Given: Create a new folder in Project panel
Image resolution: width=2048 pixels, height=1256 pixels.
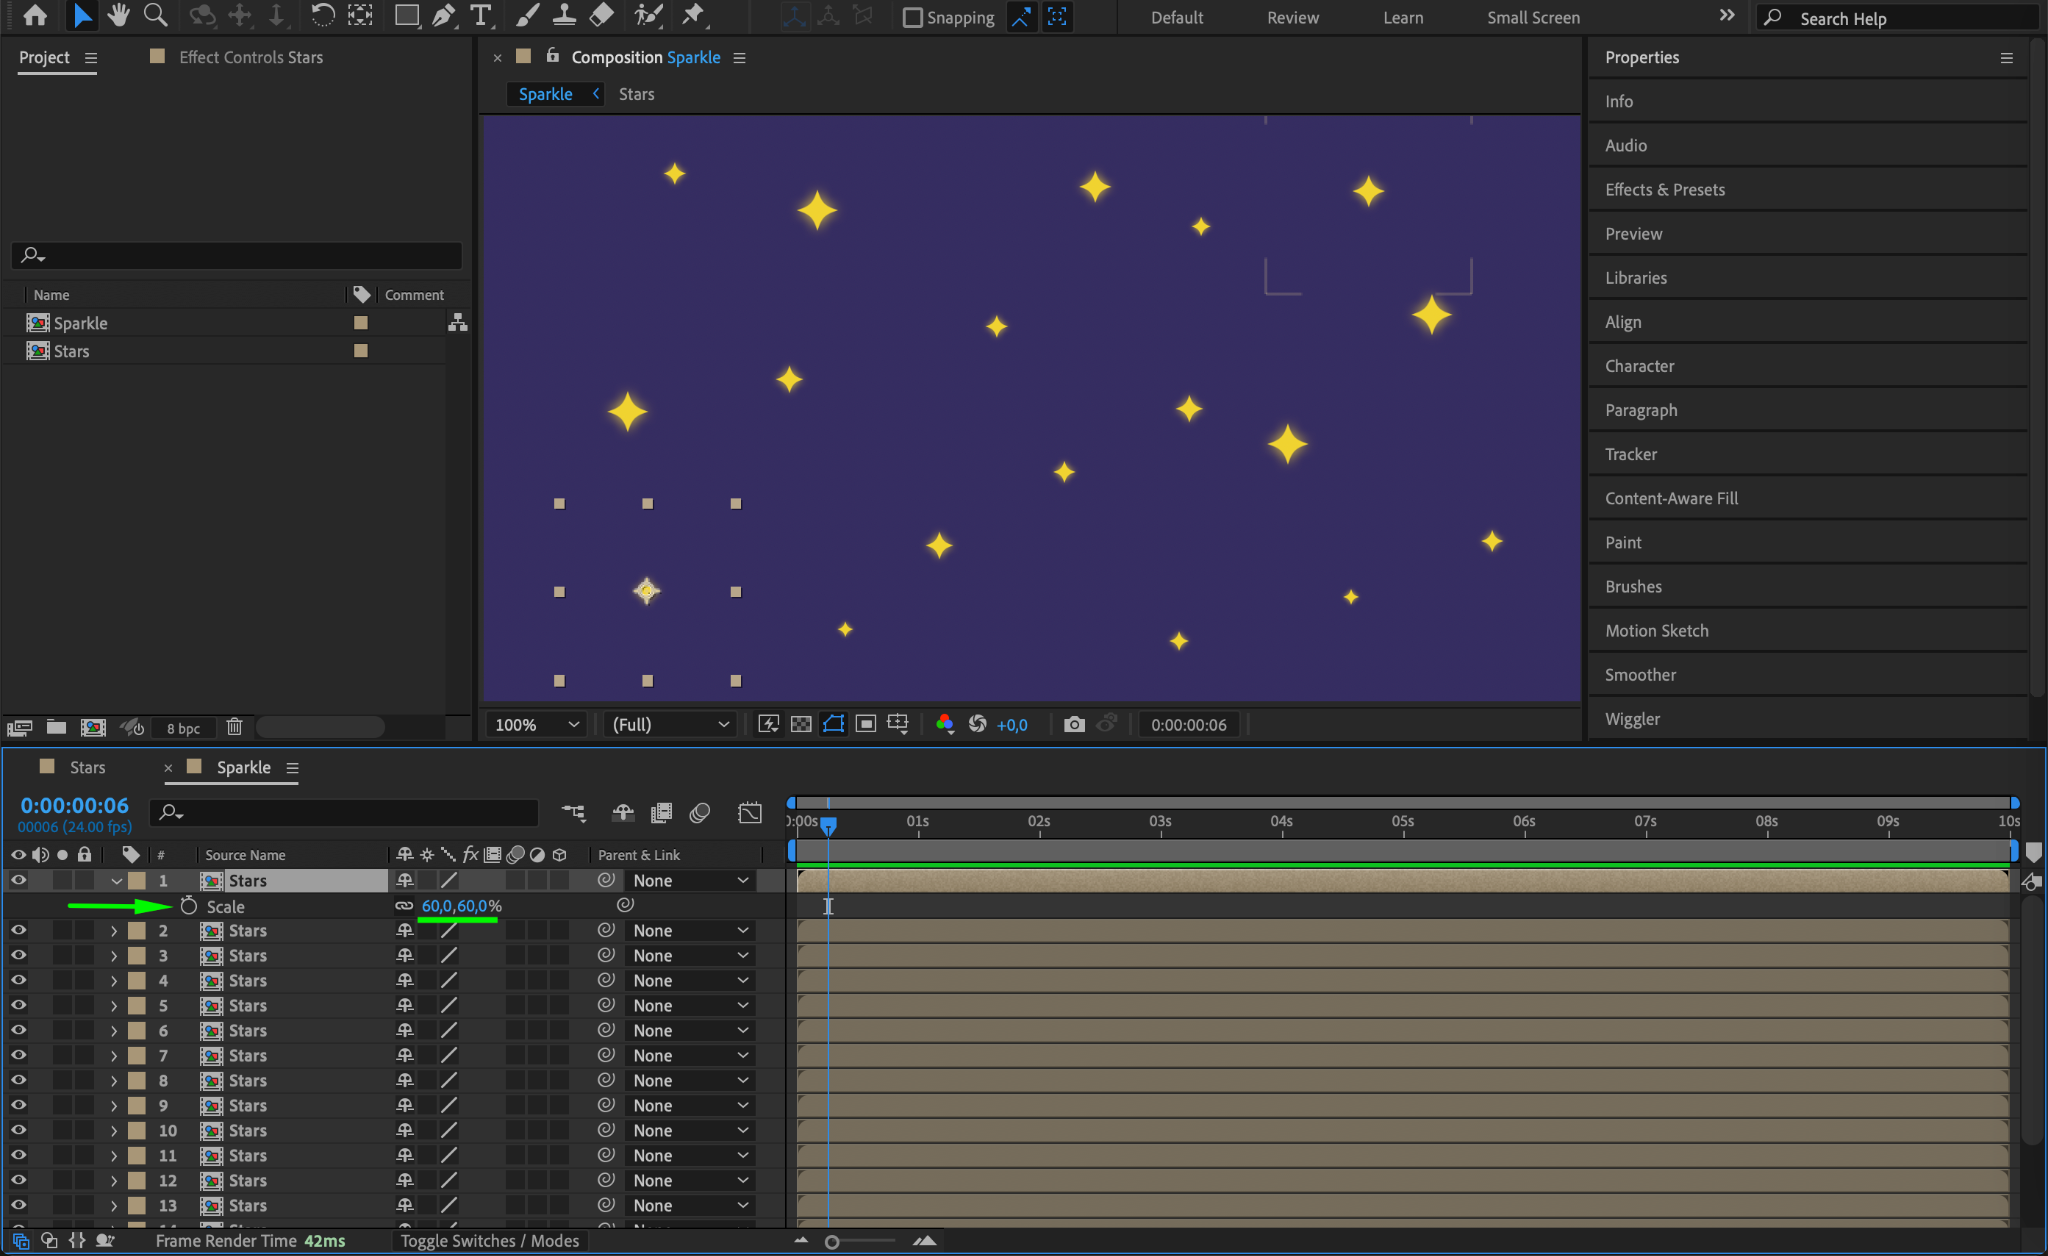Looking at the screenshot, I should [56, 727].
